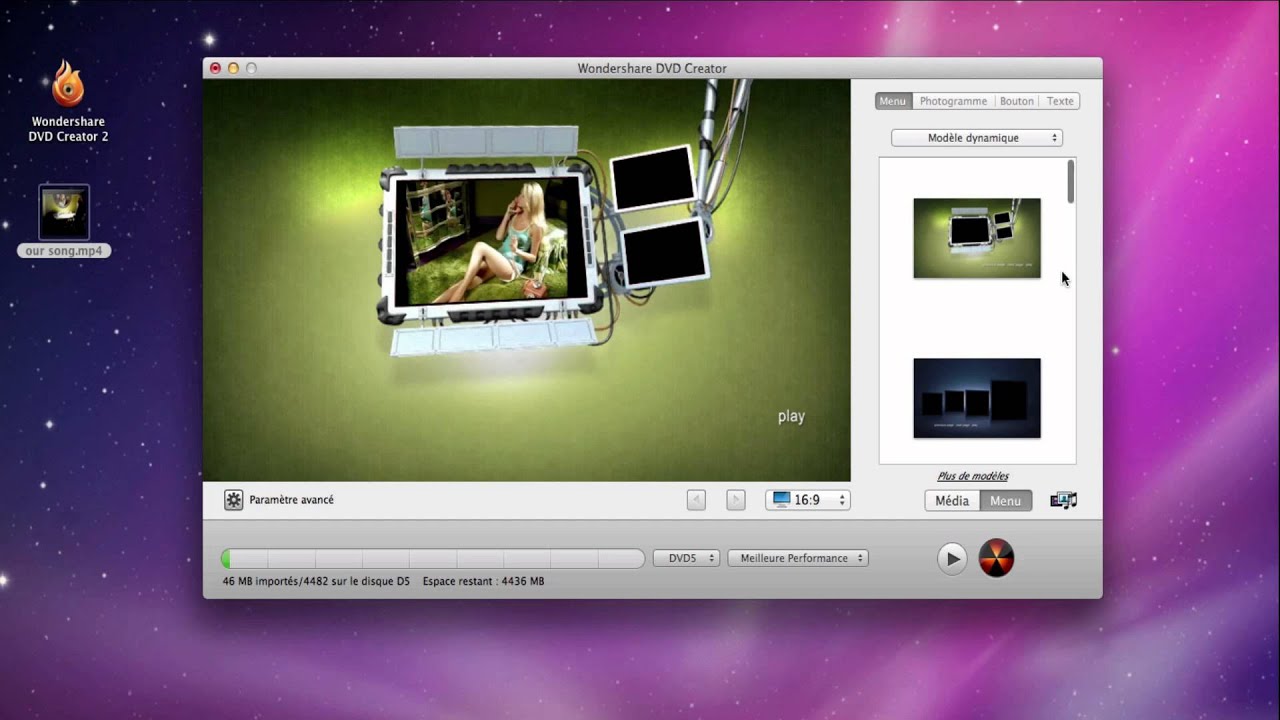Select our song.mp4 file on desktop

pyautogui.click(x=64, y=221)
